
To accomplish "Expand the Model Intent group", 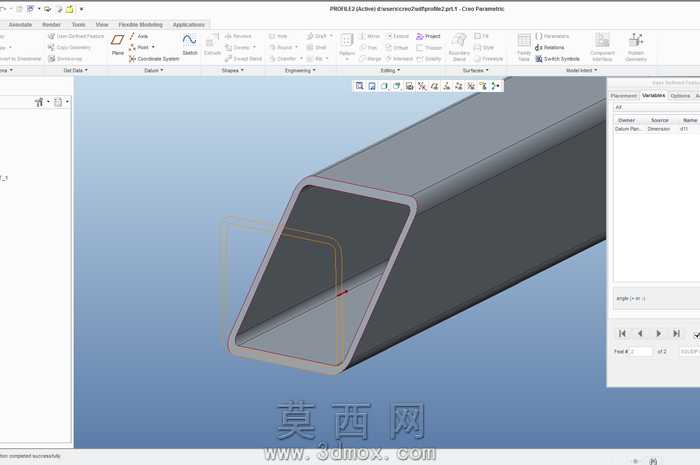I will (581, 70).
